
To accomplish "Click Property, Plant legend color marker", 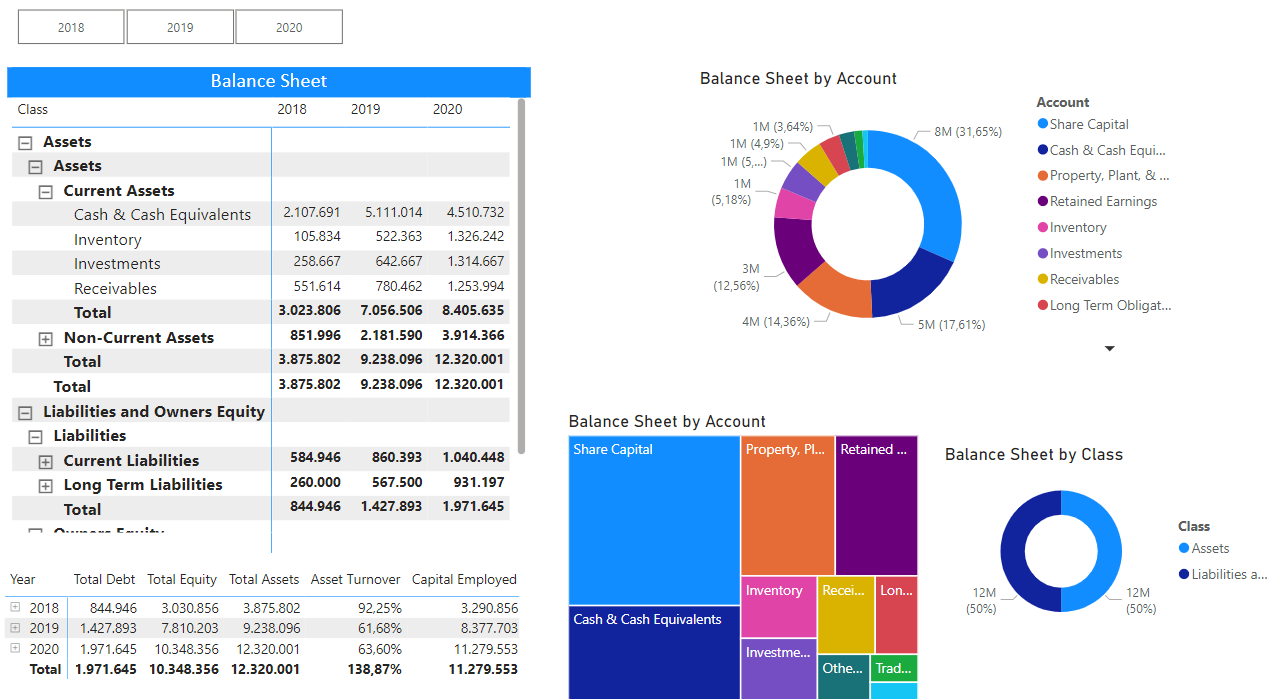I will click(x=1043, y=175).
